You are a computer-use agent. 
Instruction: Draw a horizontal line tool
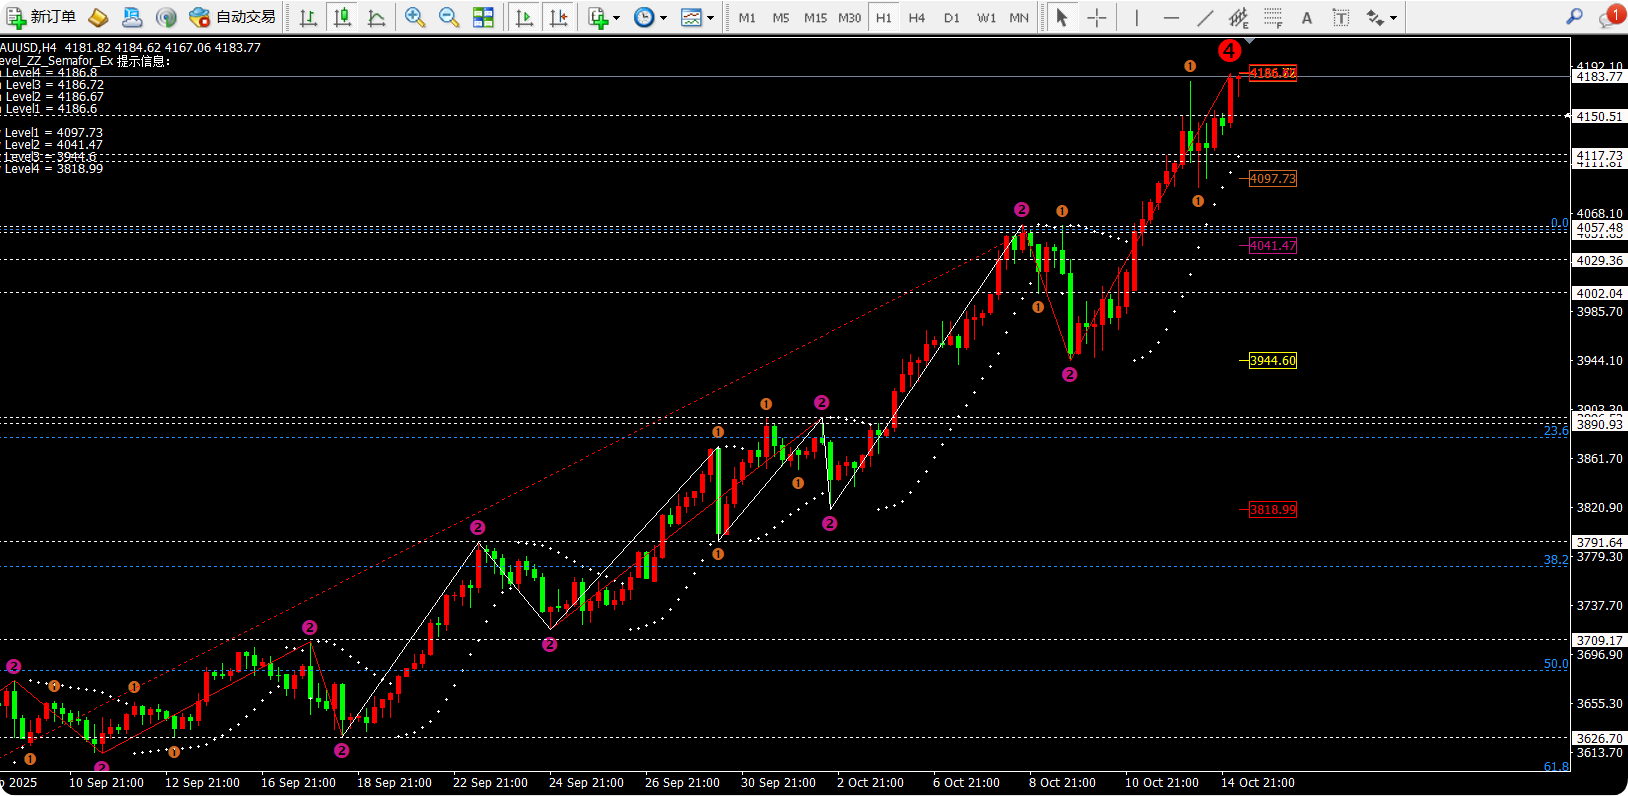pos(1171,17)
